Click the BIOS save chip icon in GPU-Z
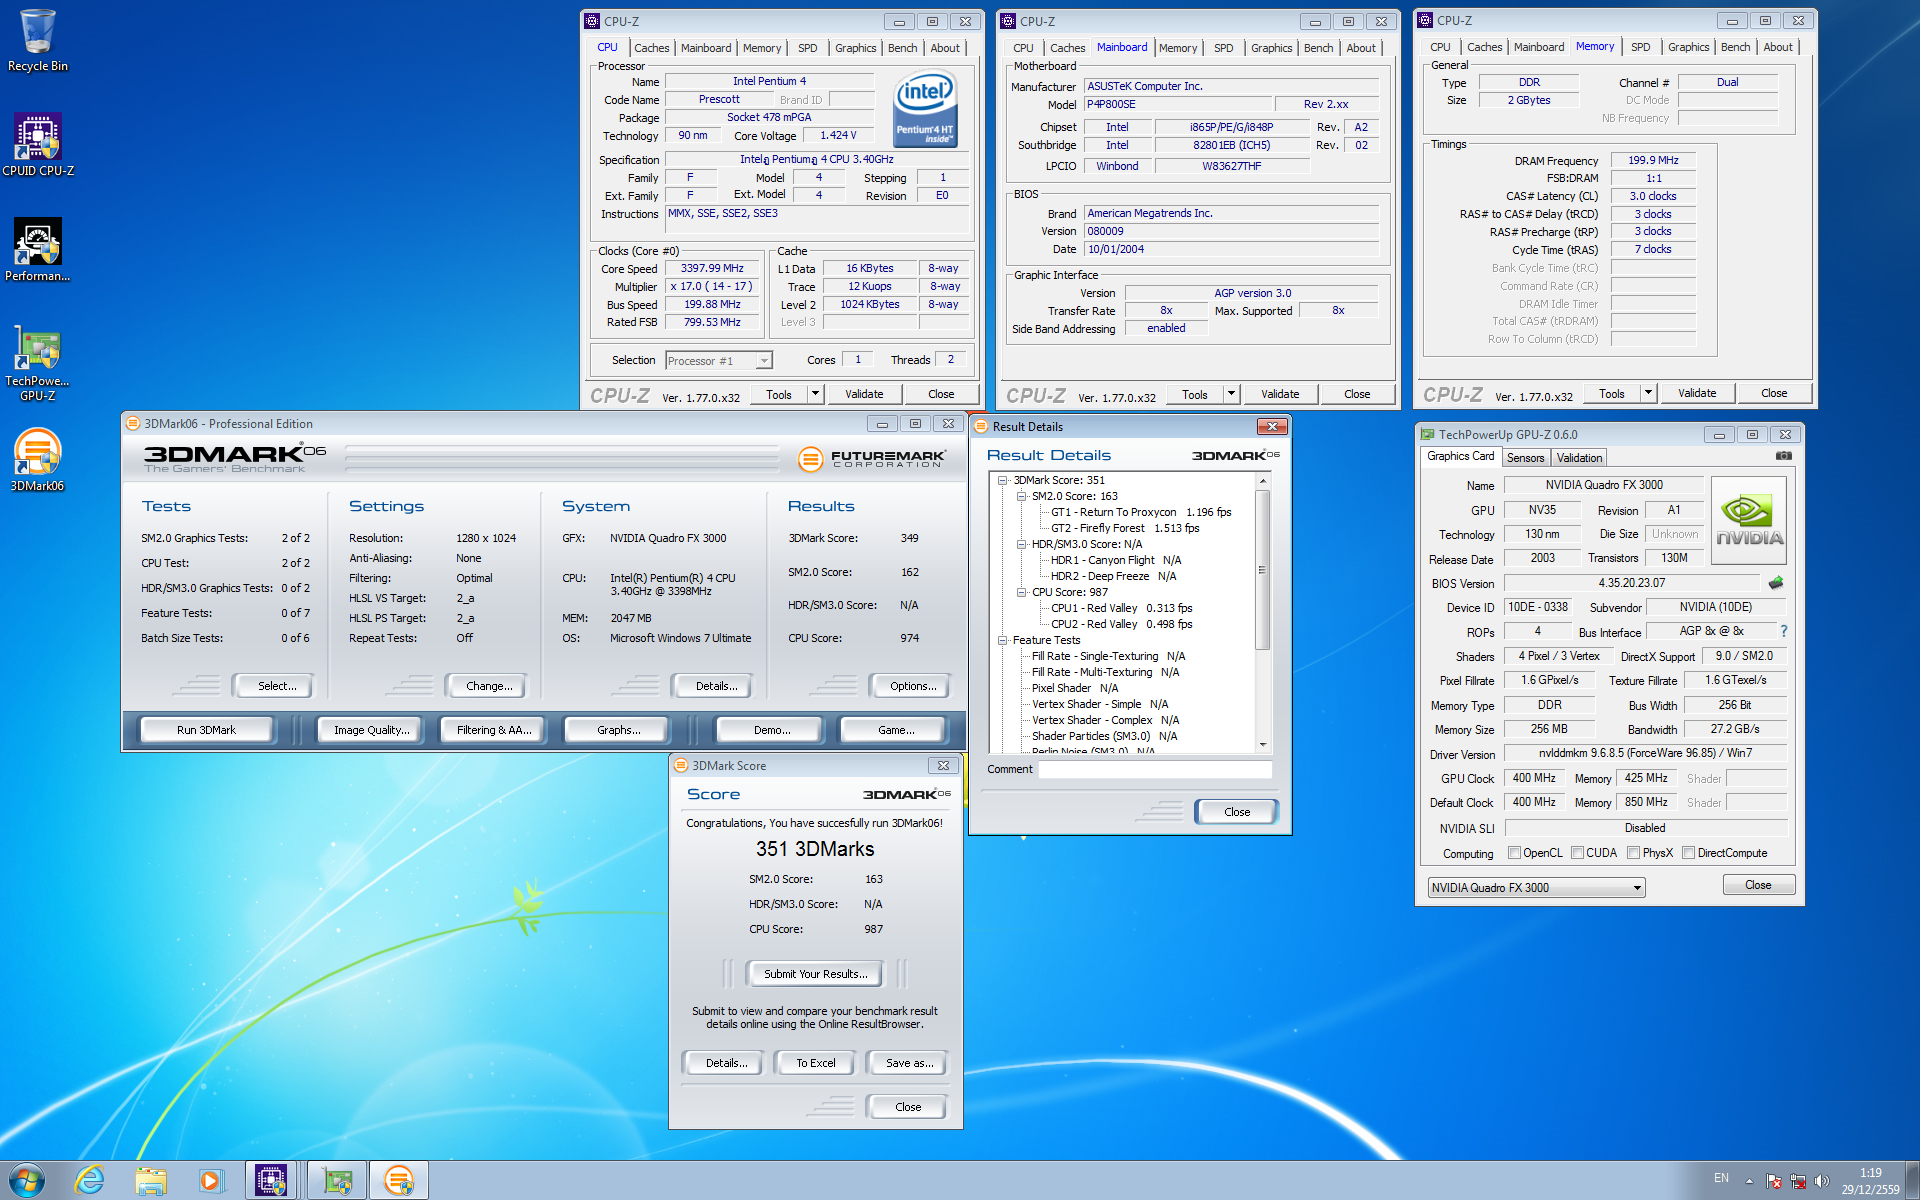Screen dimensions: 1920x1200 click(x=1776, y=583)
